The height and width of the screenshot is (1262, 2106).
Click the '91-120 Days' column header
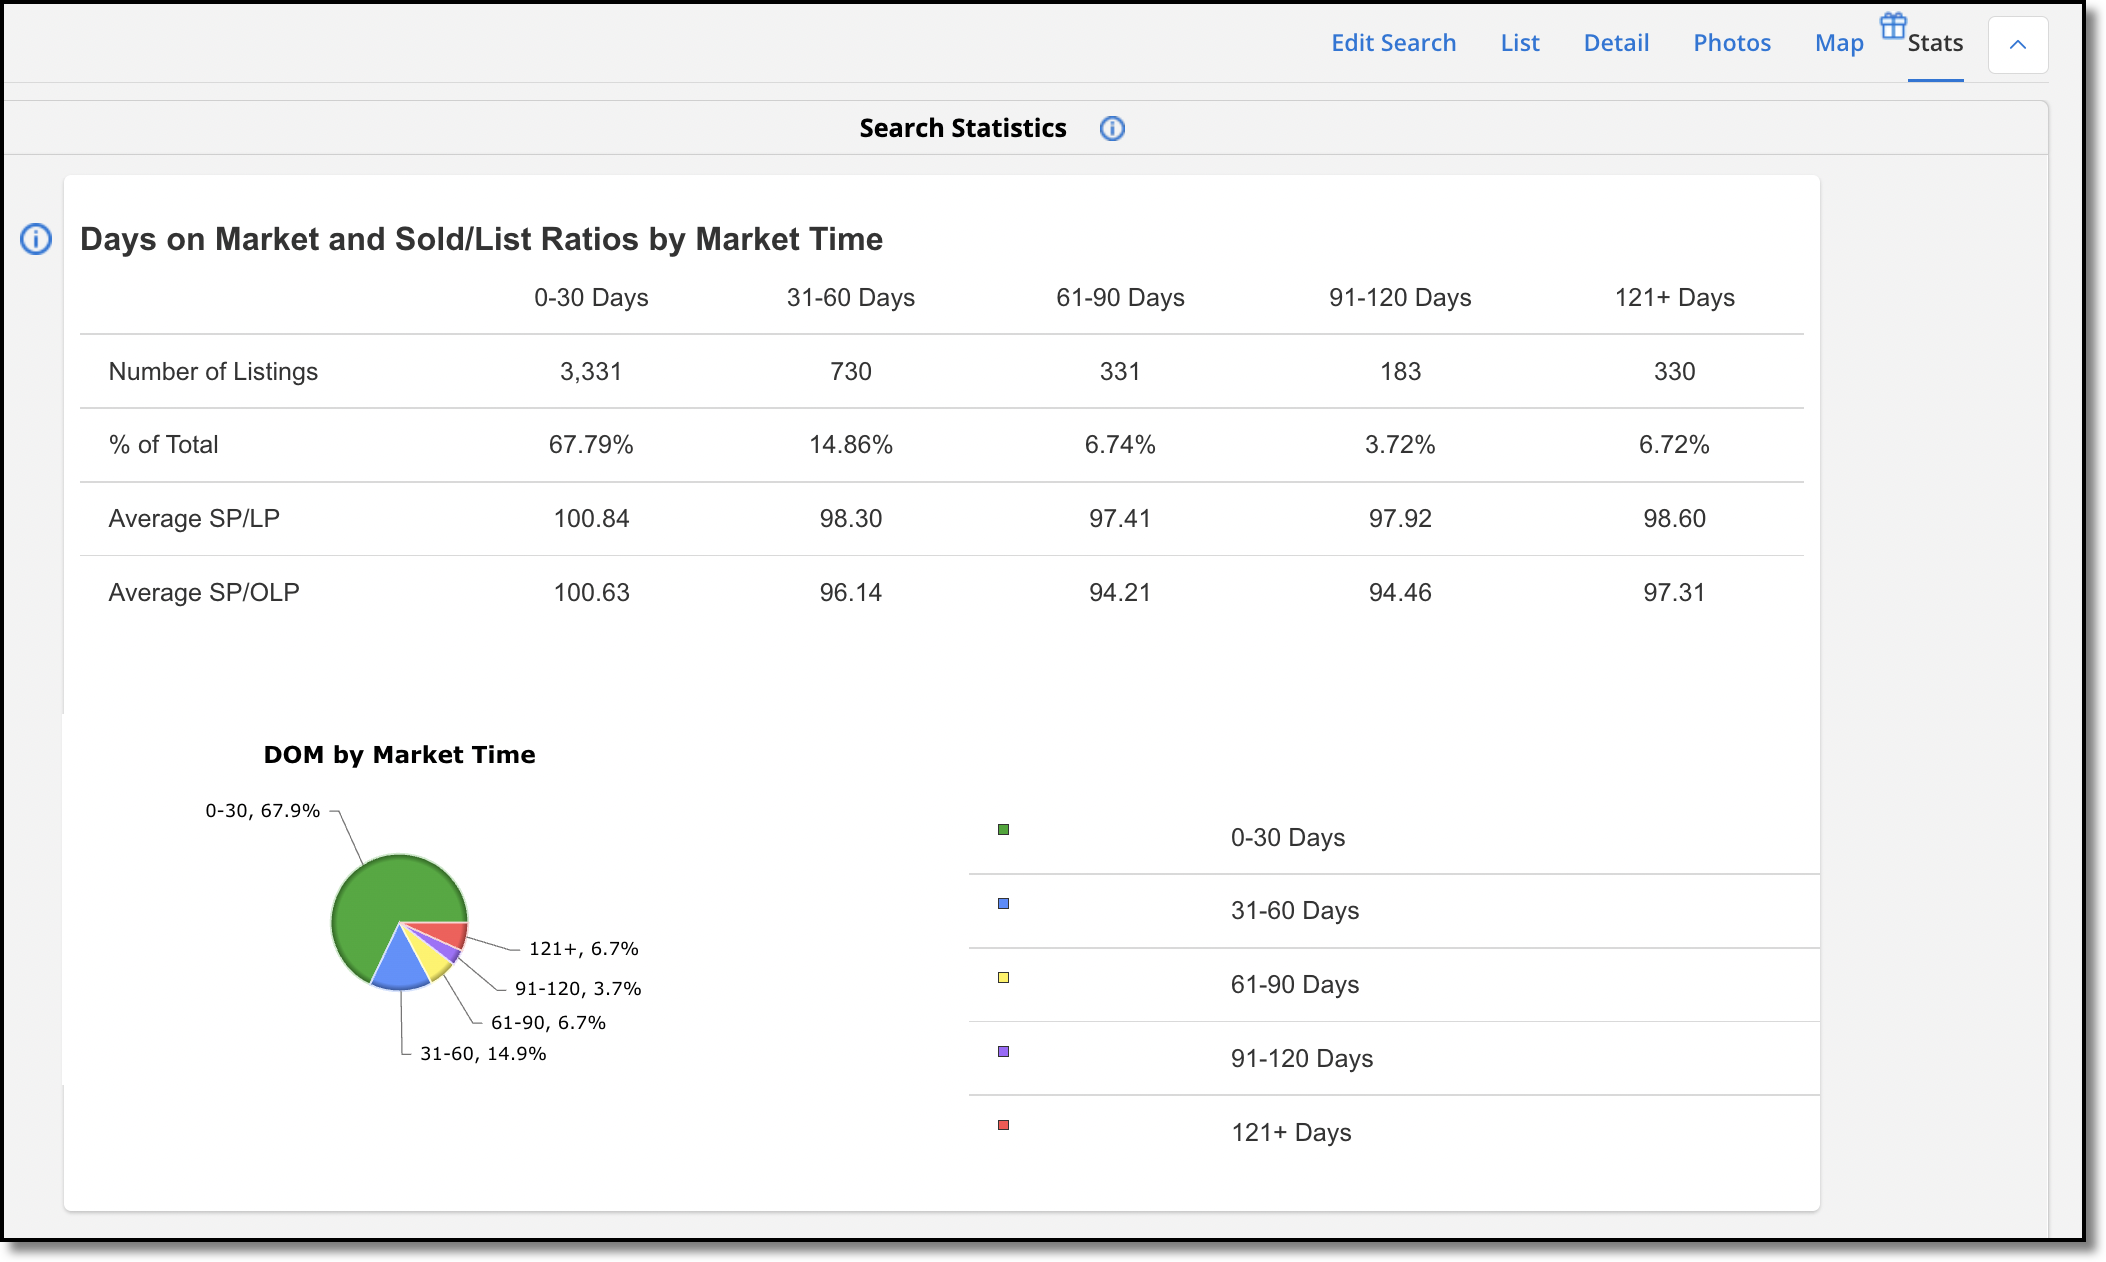pos(1400,298)
